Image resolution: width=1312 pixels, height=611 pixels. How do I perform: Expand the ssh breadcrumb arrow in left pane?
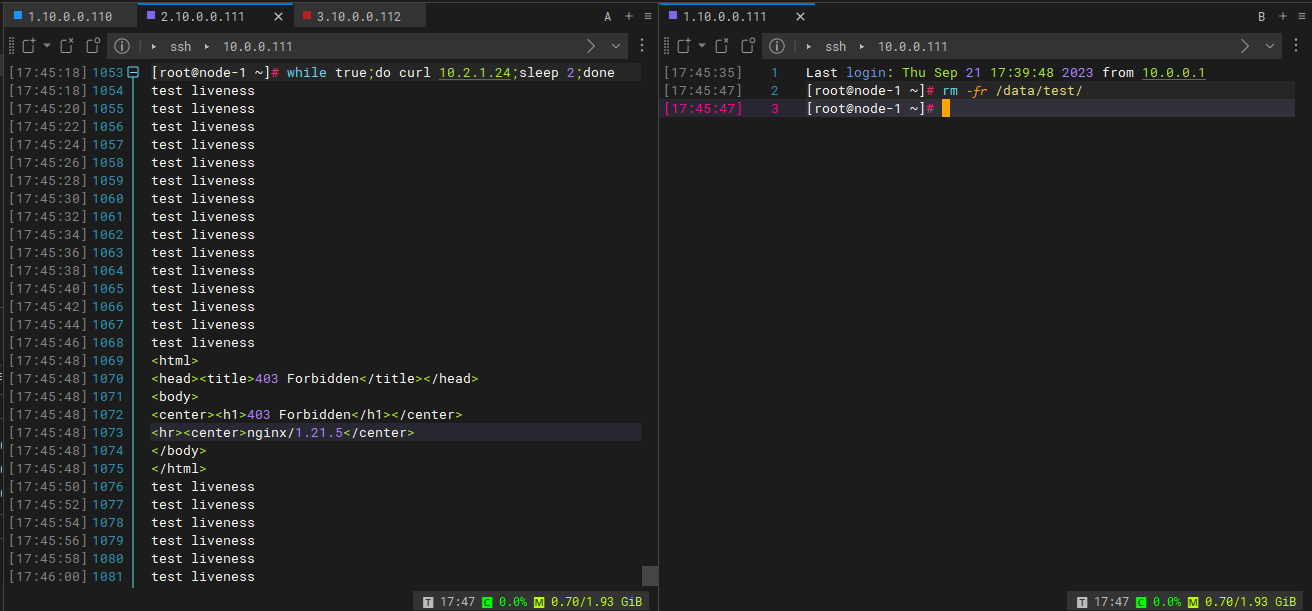[x=153, y=46]
